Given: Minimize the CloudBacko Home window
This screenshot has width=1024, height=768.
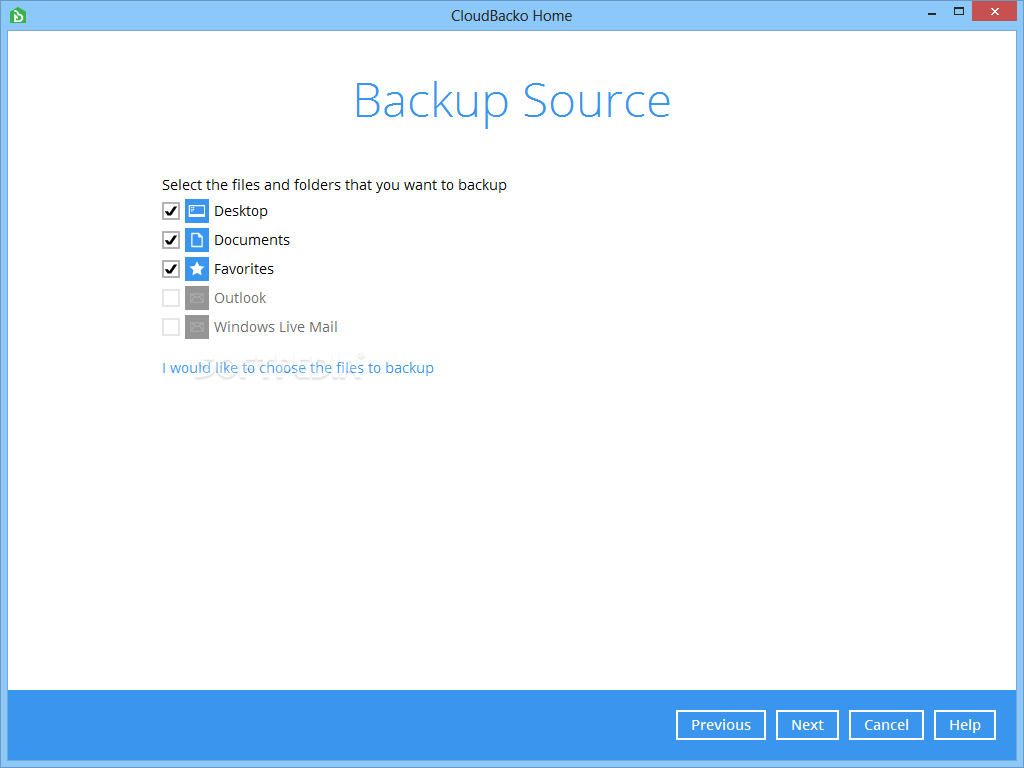Looking at the screenshot, I should pos(932,12).
